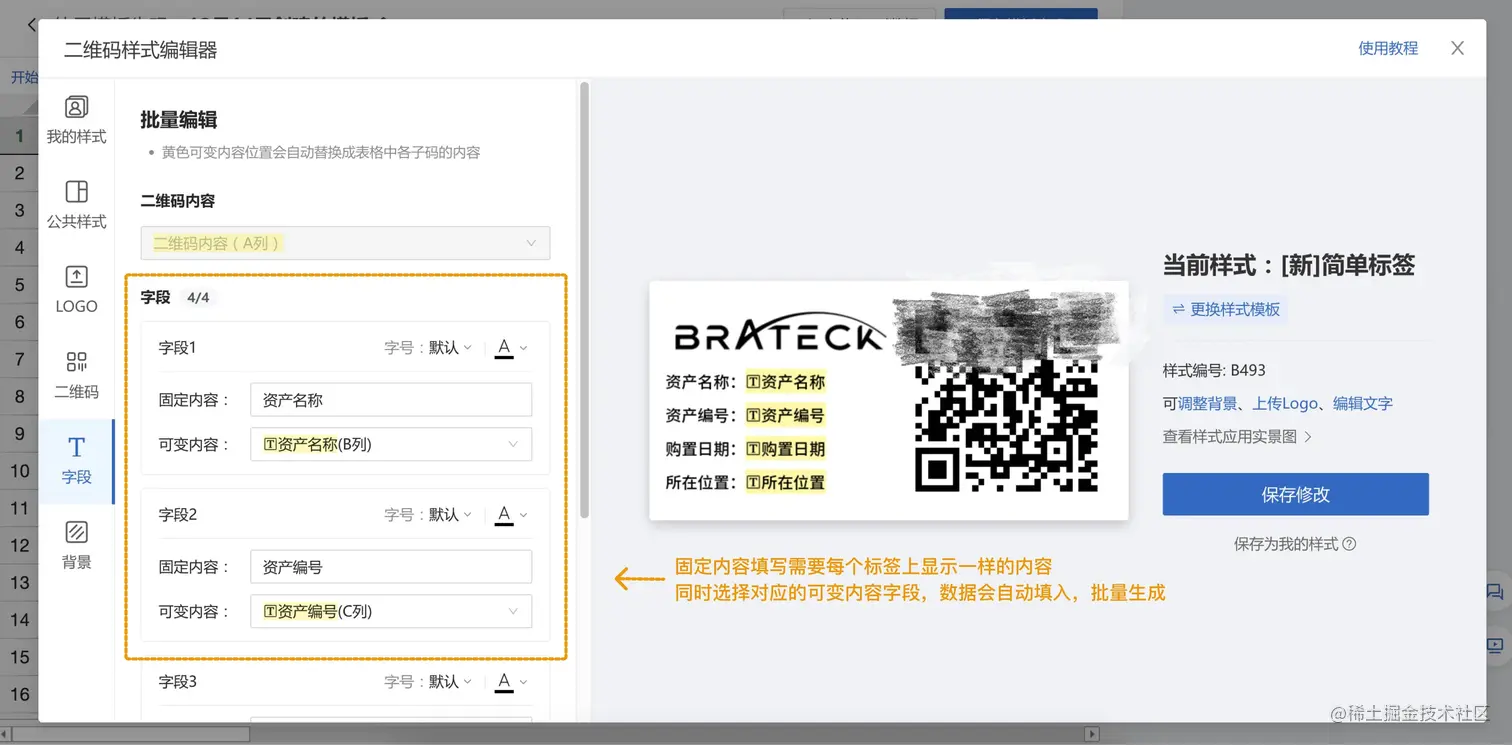
Task: Click the editor panel vertical scrollbar
Action: tap(584, 300)
